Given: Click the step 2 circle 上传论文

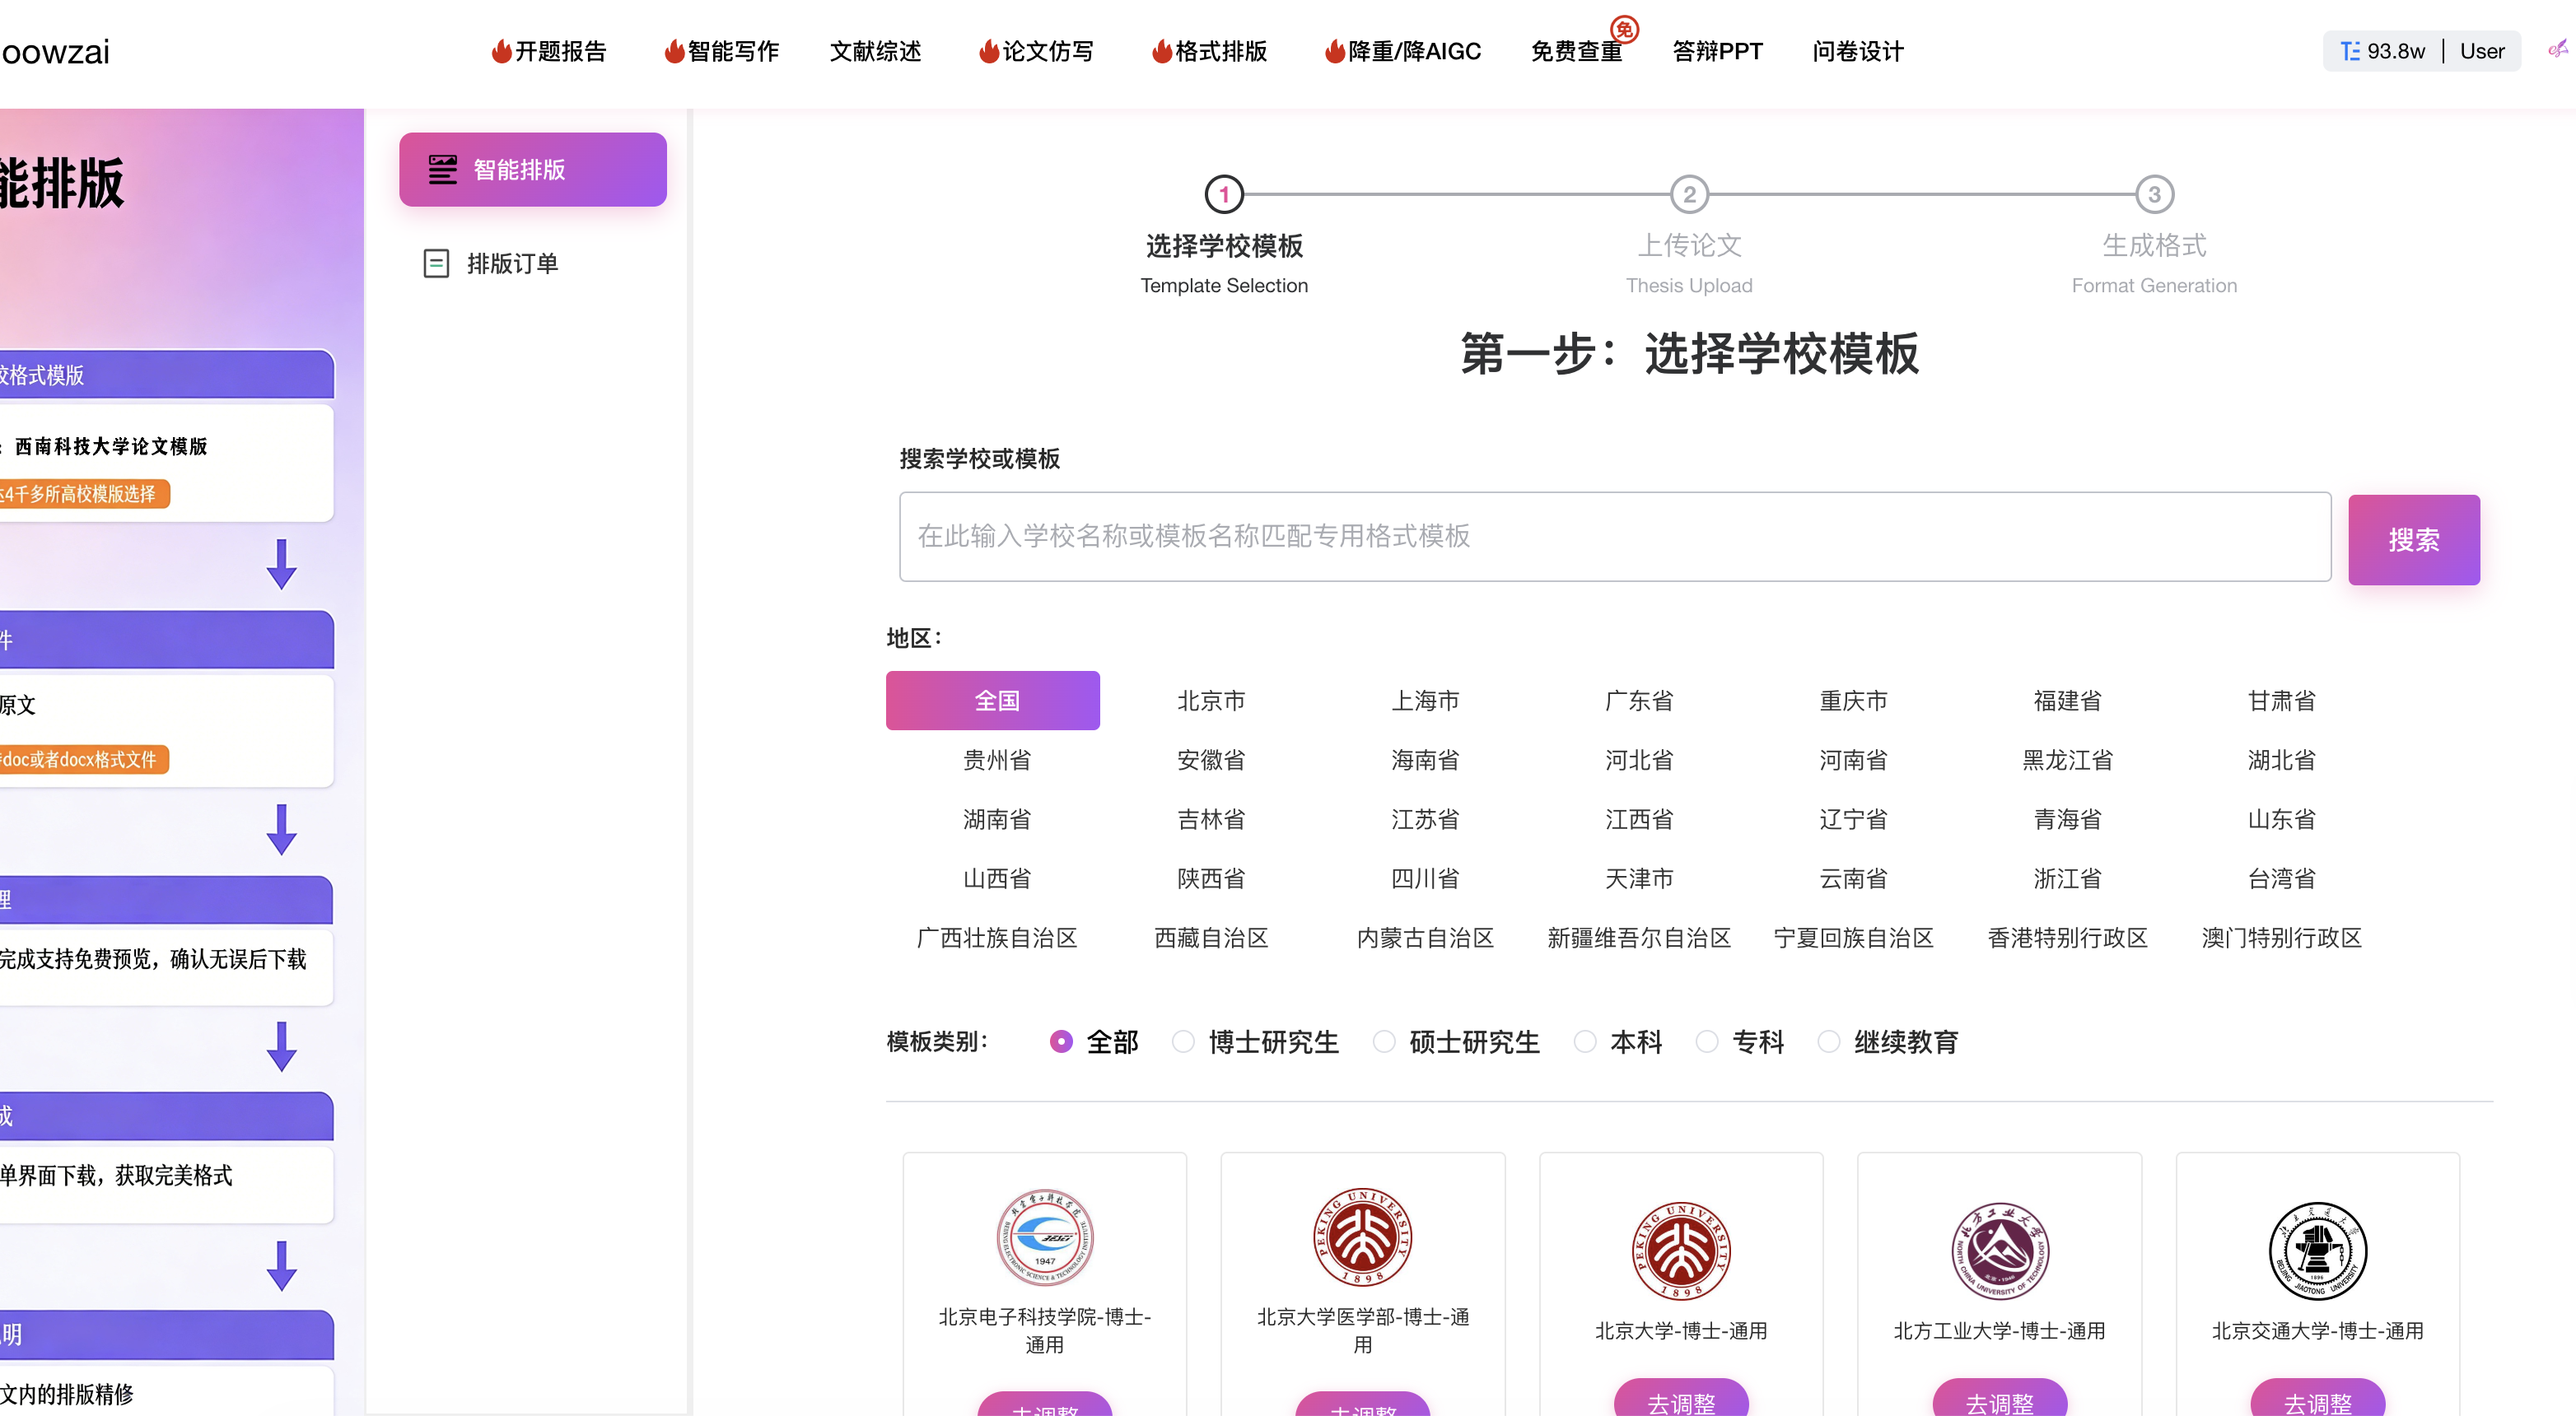Looking at the screenshot, I should [x=1689, y=194].
